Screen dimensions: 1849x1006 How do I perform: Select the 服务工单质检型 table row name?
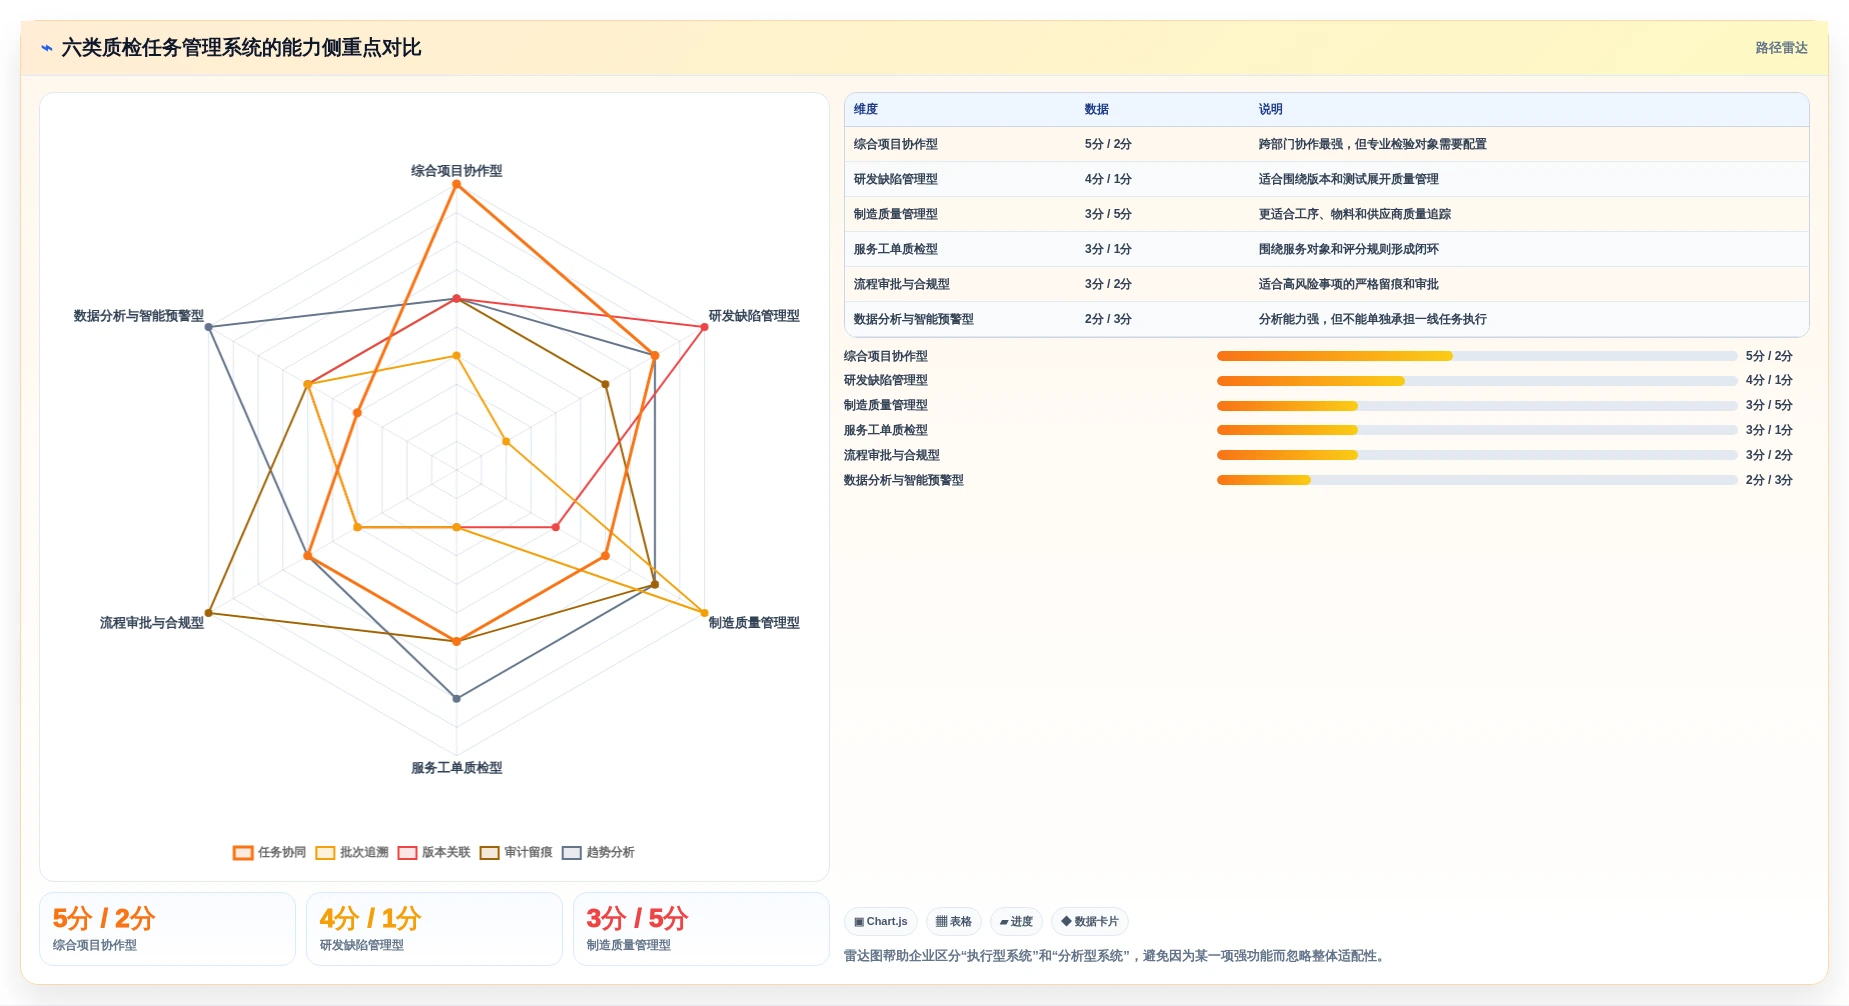[896, 249]
